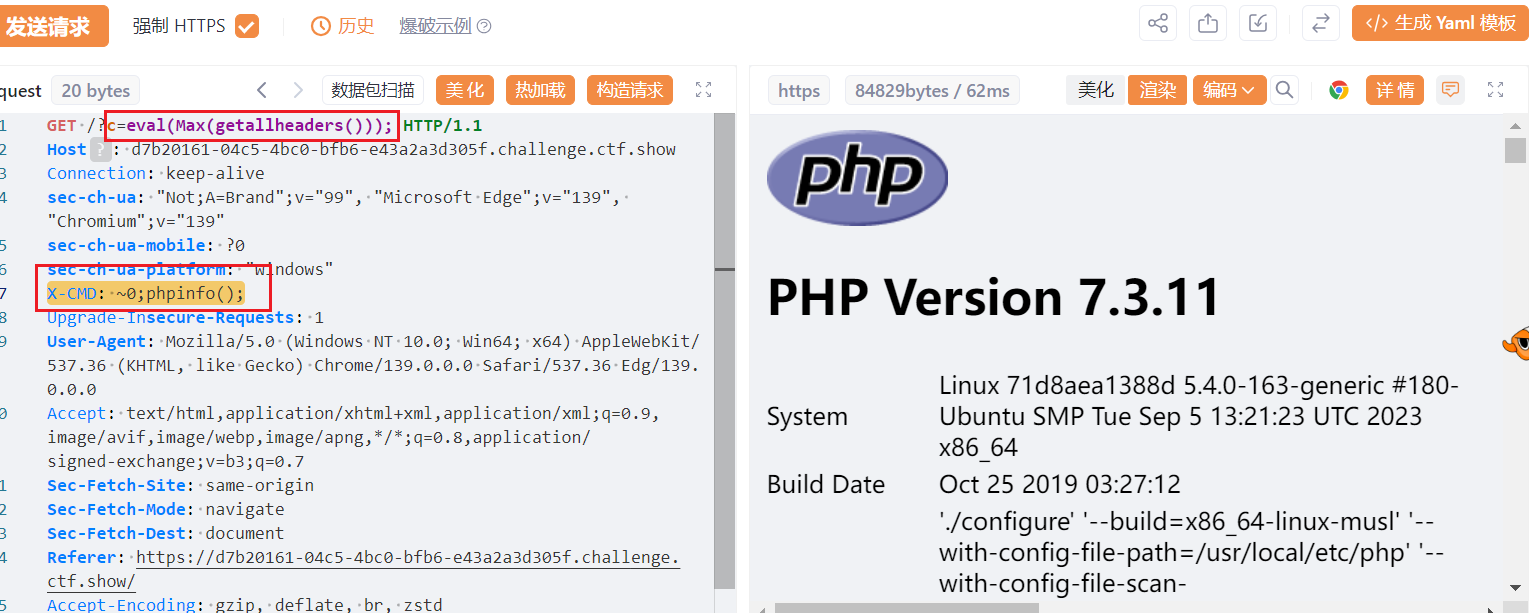Click the help icon beside 爆破示例
This screenshot has width=1529, height=613.
click(484, 27)
